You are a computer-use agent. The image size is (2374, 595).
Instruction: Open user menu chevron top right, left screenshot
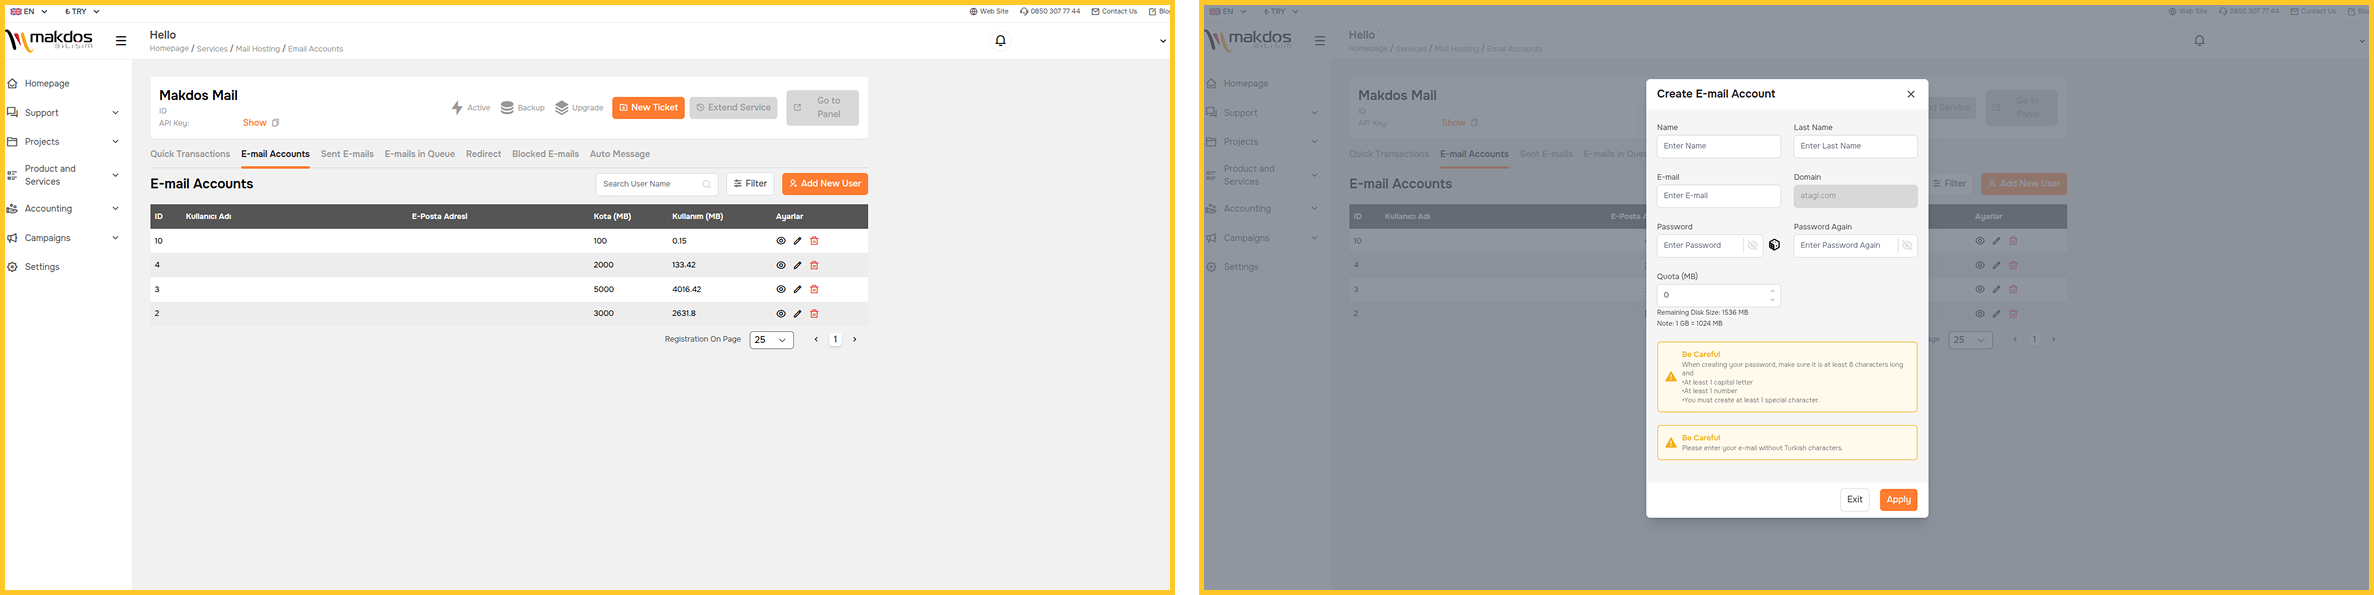pyautogui.click(x=1162, y=41)
